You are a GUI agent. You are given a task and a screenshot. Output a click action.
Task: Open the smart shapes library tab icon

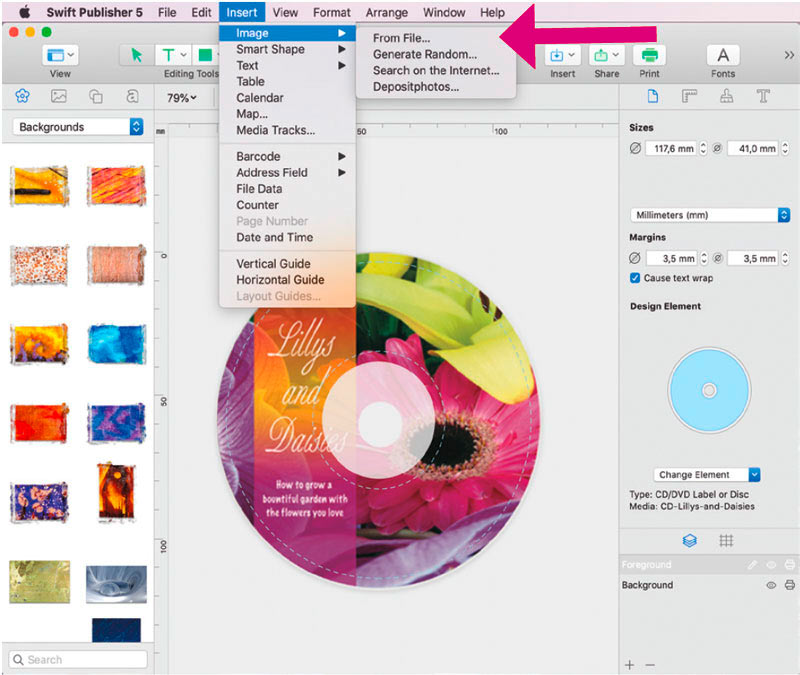click(96, 95)
